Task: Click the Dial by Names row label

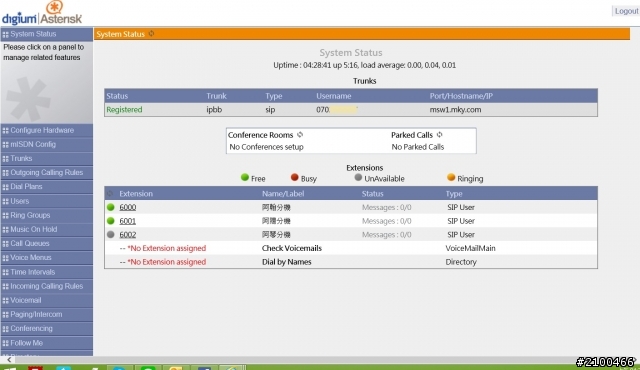Action: tap(287, 262)
